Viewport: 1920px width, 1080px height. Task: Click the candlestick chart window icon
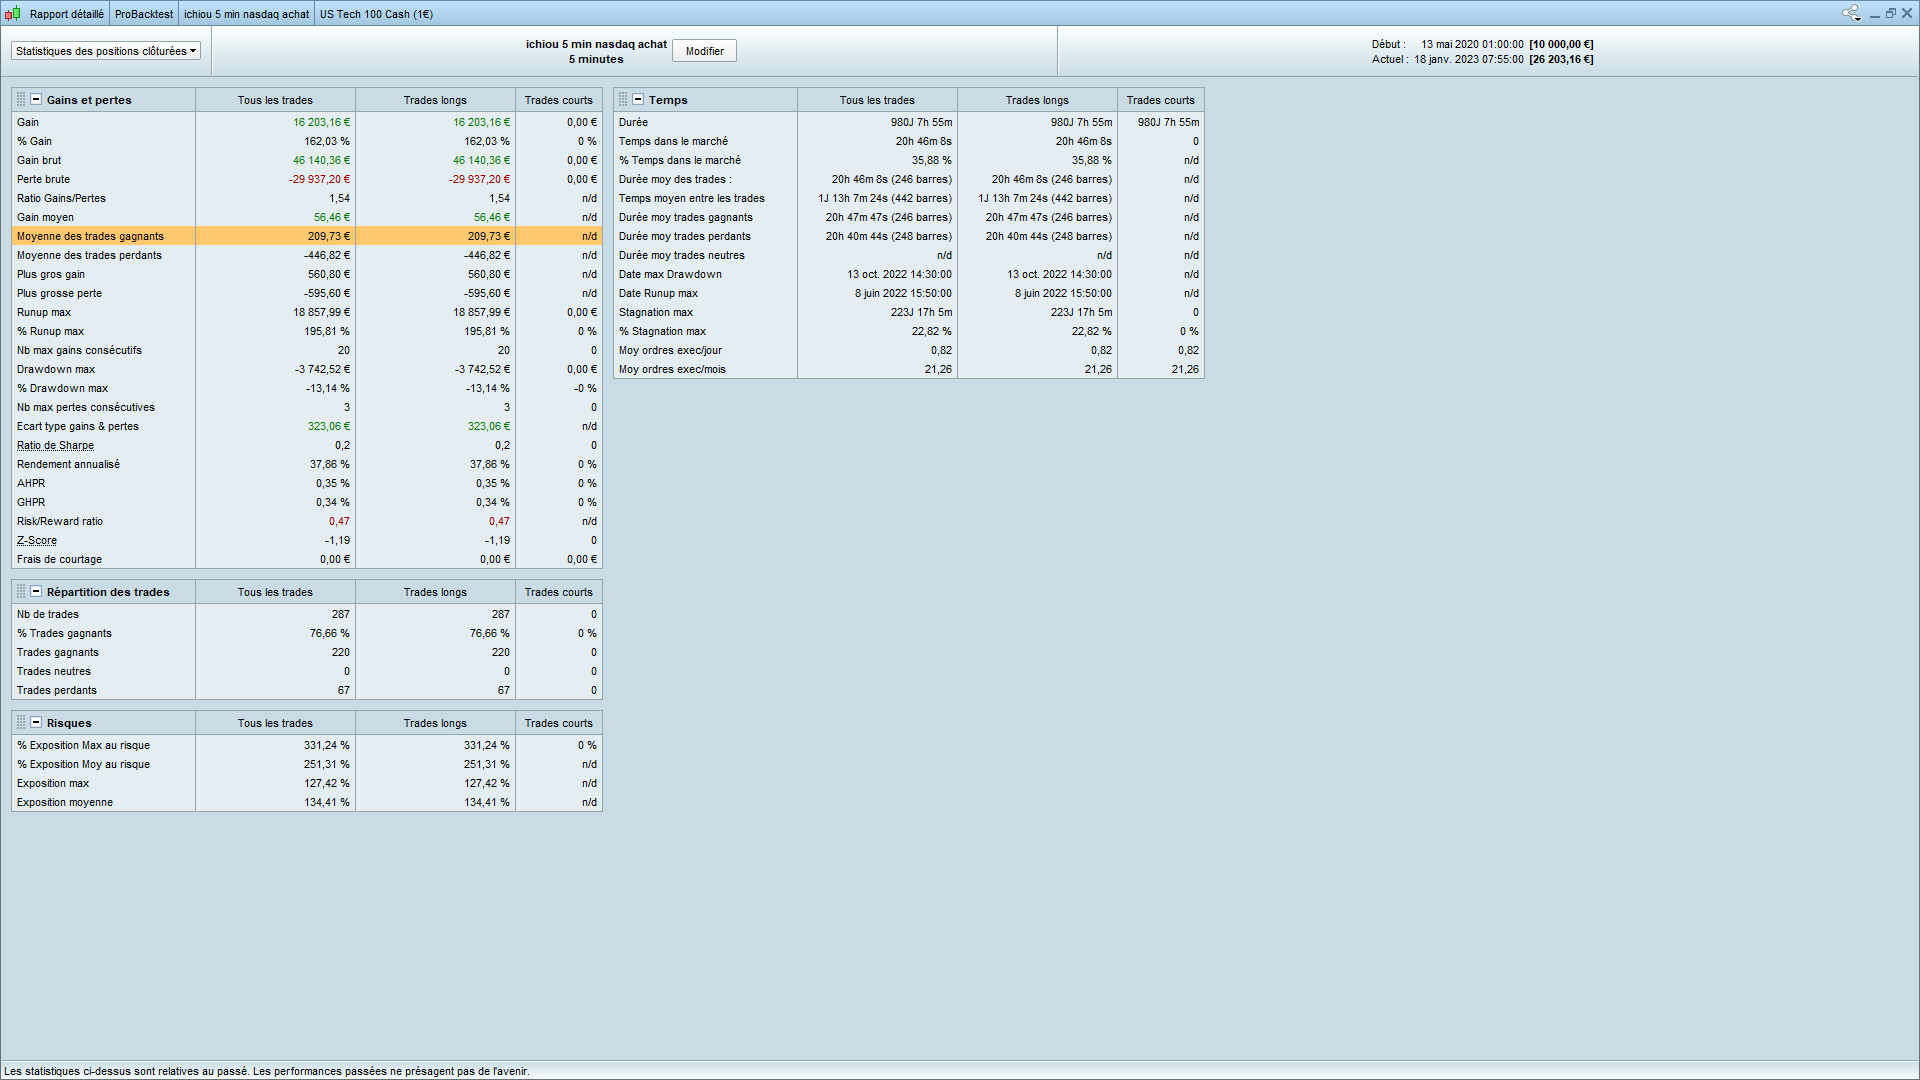[12, 14]
